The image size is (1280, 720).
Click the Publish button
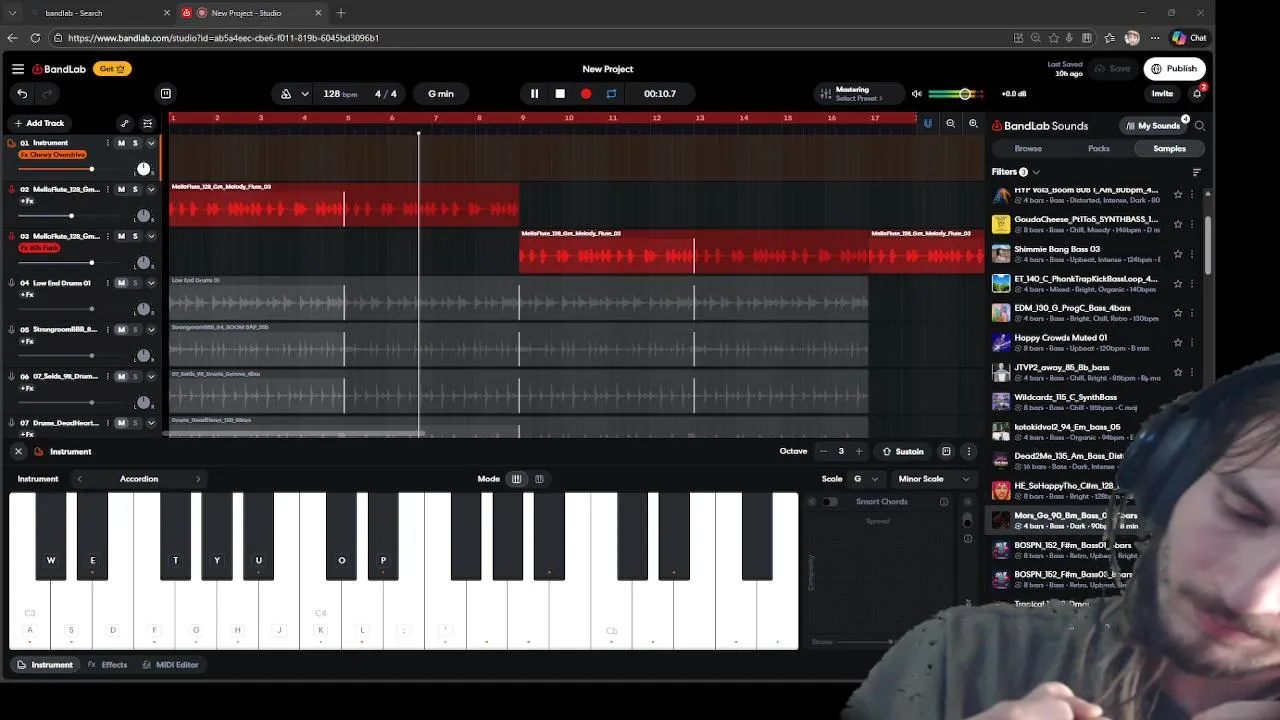[x=1174, y=69]
